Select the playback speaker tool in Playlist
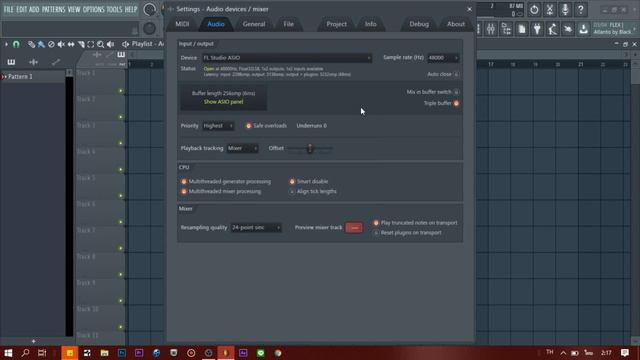640x360 pixels. coord(110,44)
